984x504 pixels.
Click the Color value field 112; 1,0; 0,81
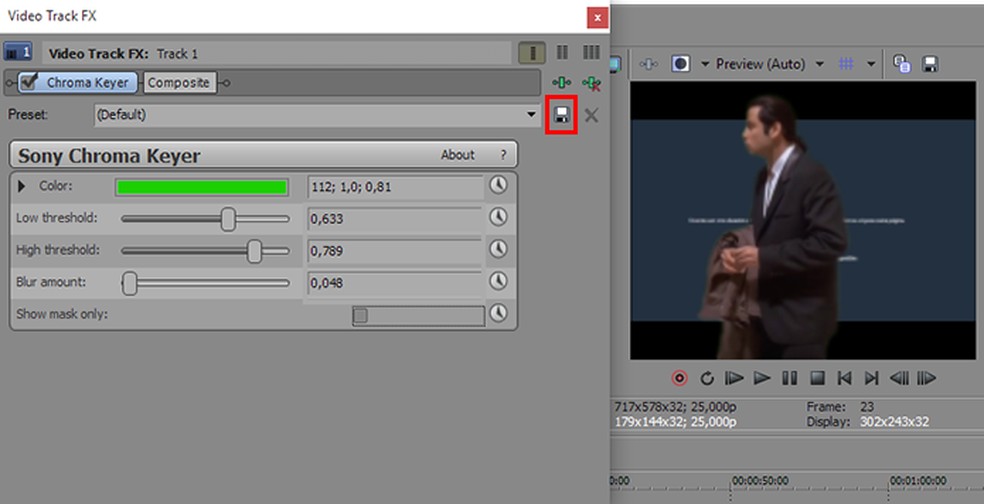(395, 187)
